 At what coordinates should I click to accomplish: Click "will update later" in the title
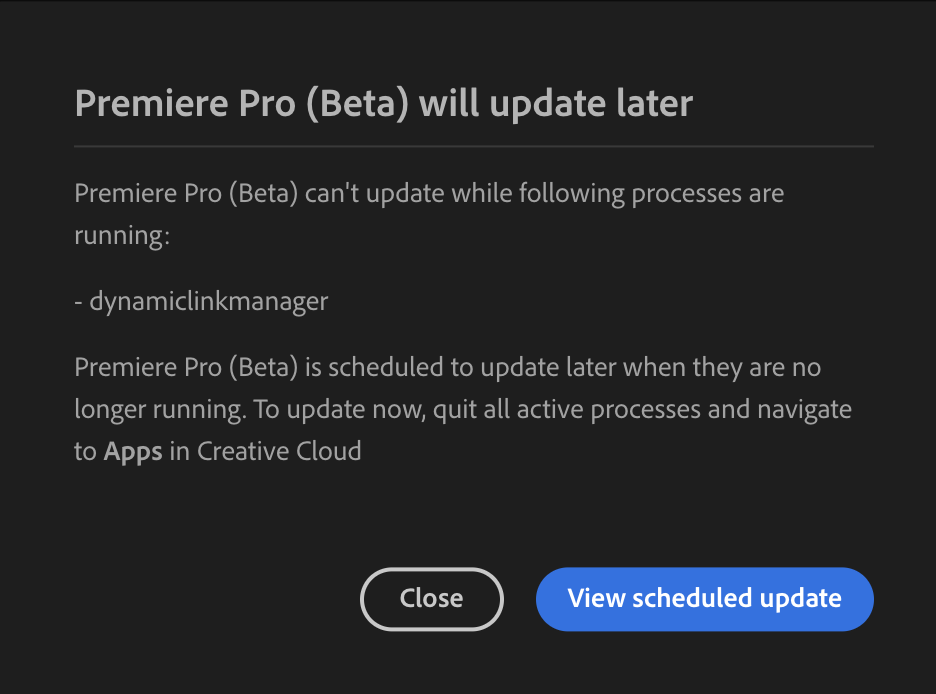coord(556,104)
